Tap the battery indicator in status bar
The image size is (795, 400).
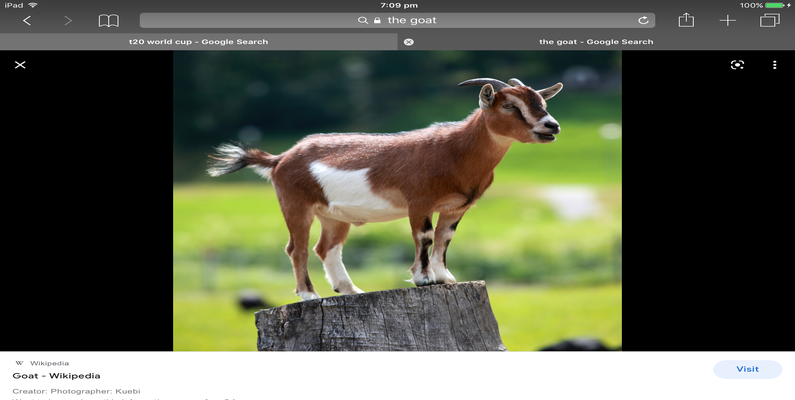[775, 5]
